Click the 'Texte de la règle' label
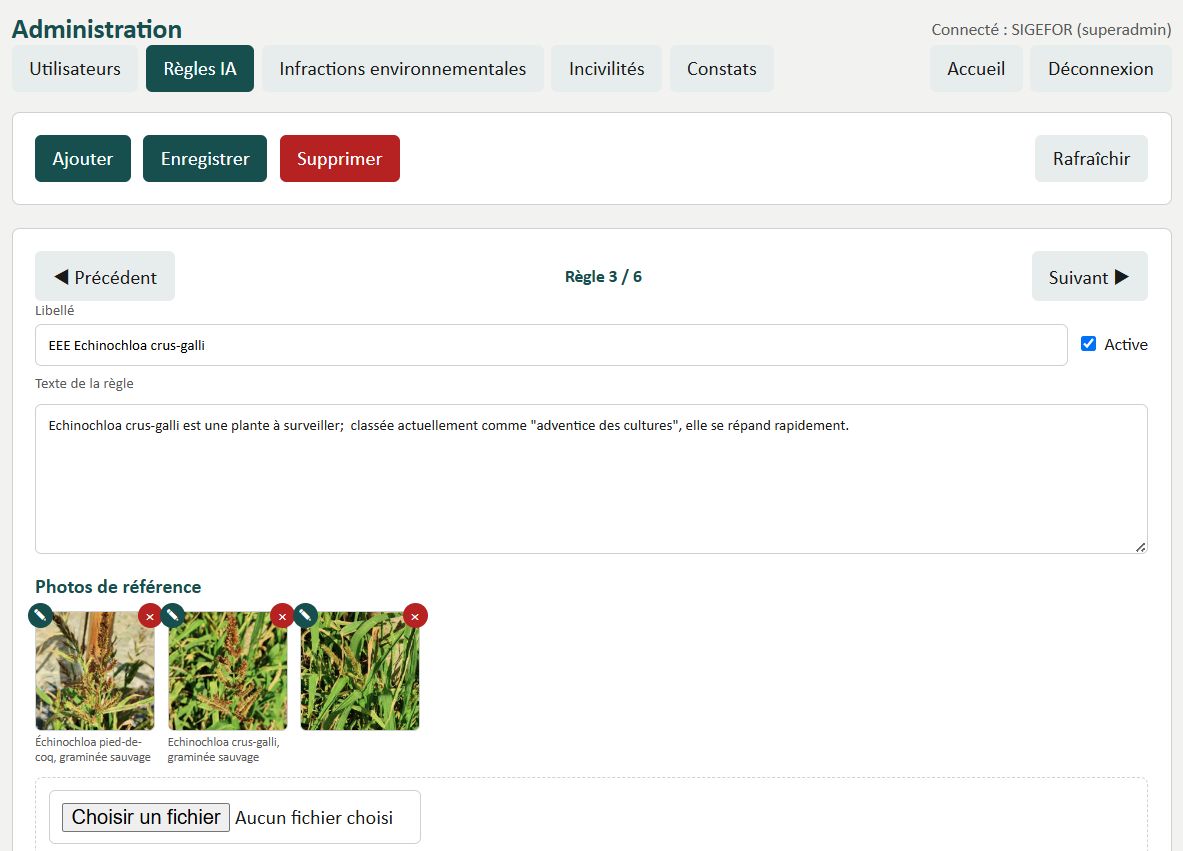 pos(84,383)
